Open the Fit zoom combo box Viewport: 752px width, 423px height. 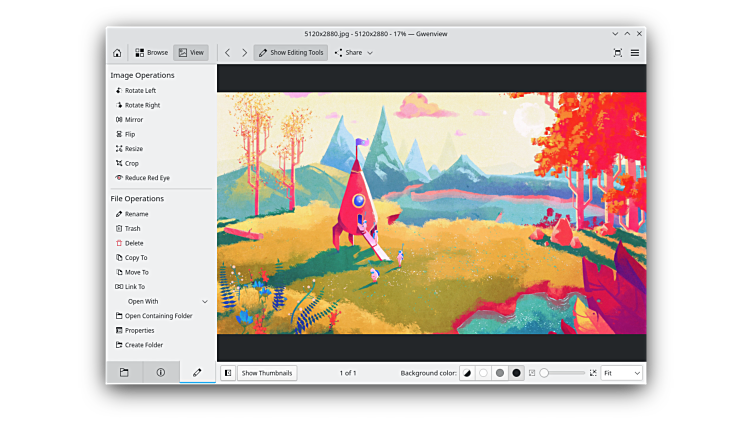pos(621,373)
